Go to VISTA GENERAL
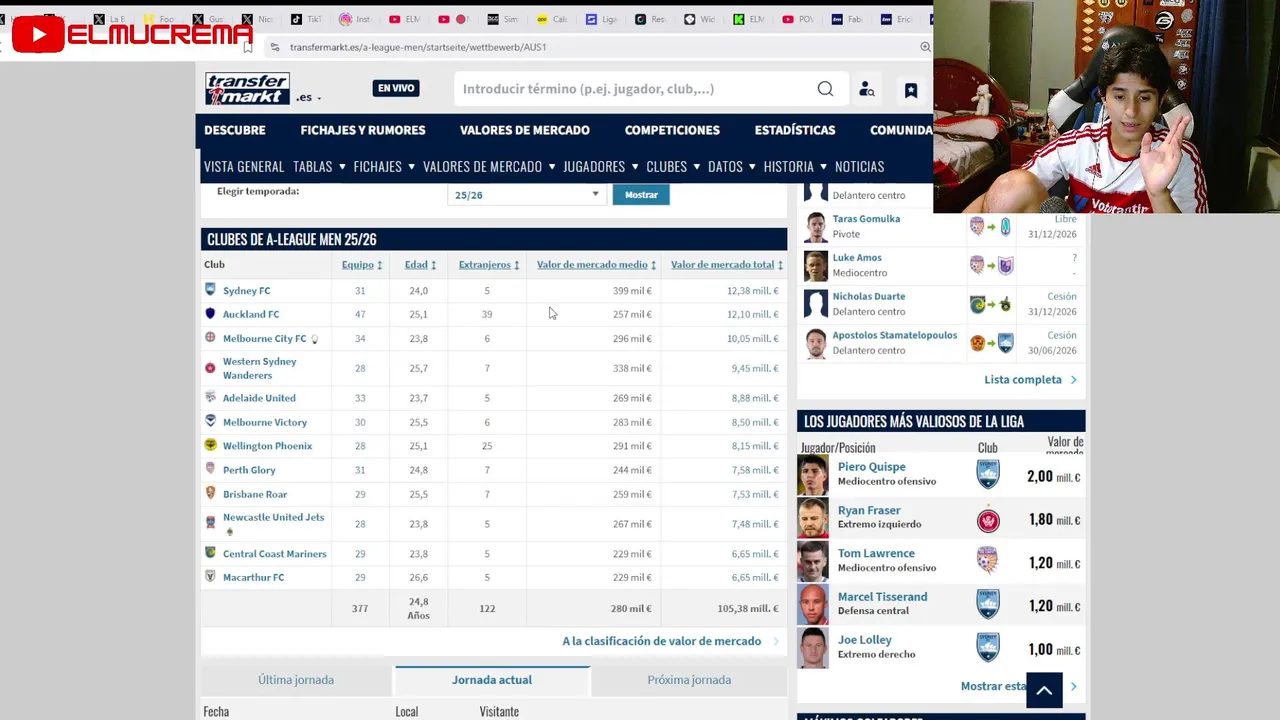1280x720 pixels. 244,166
